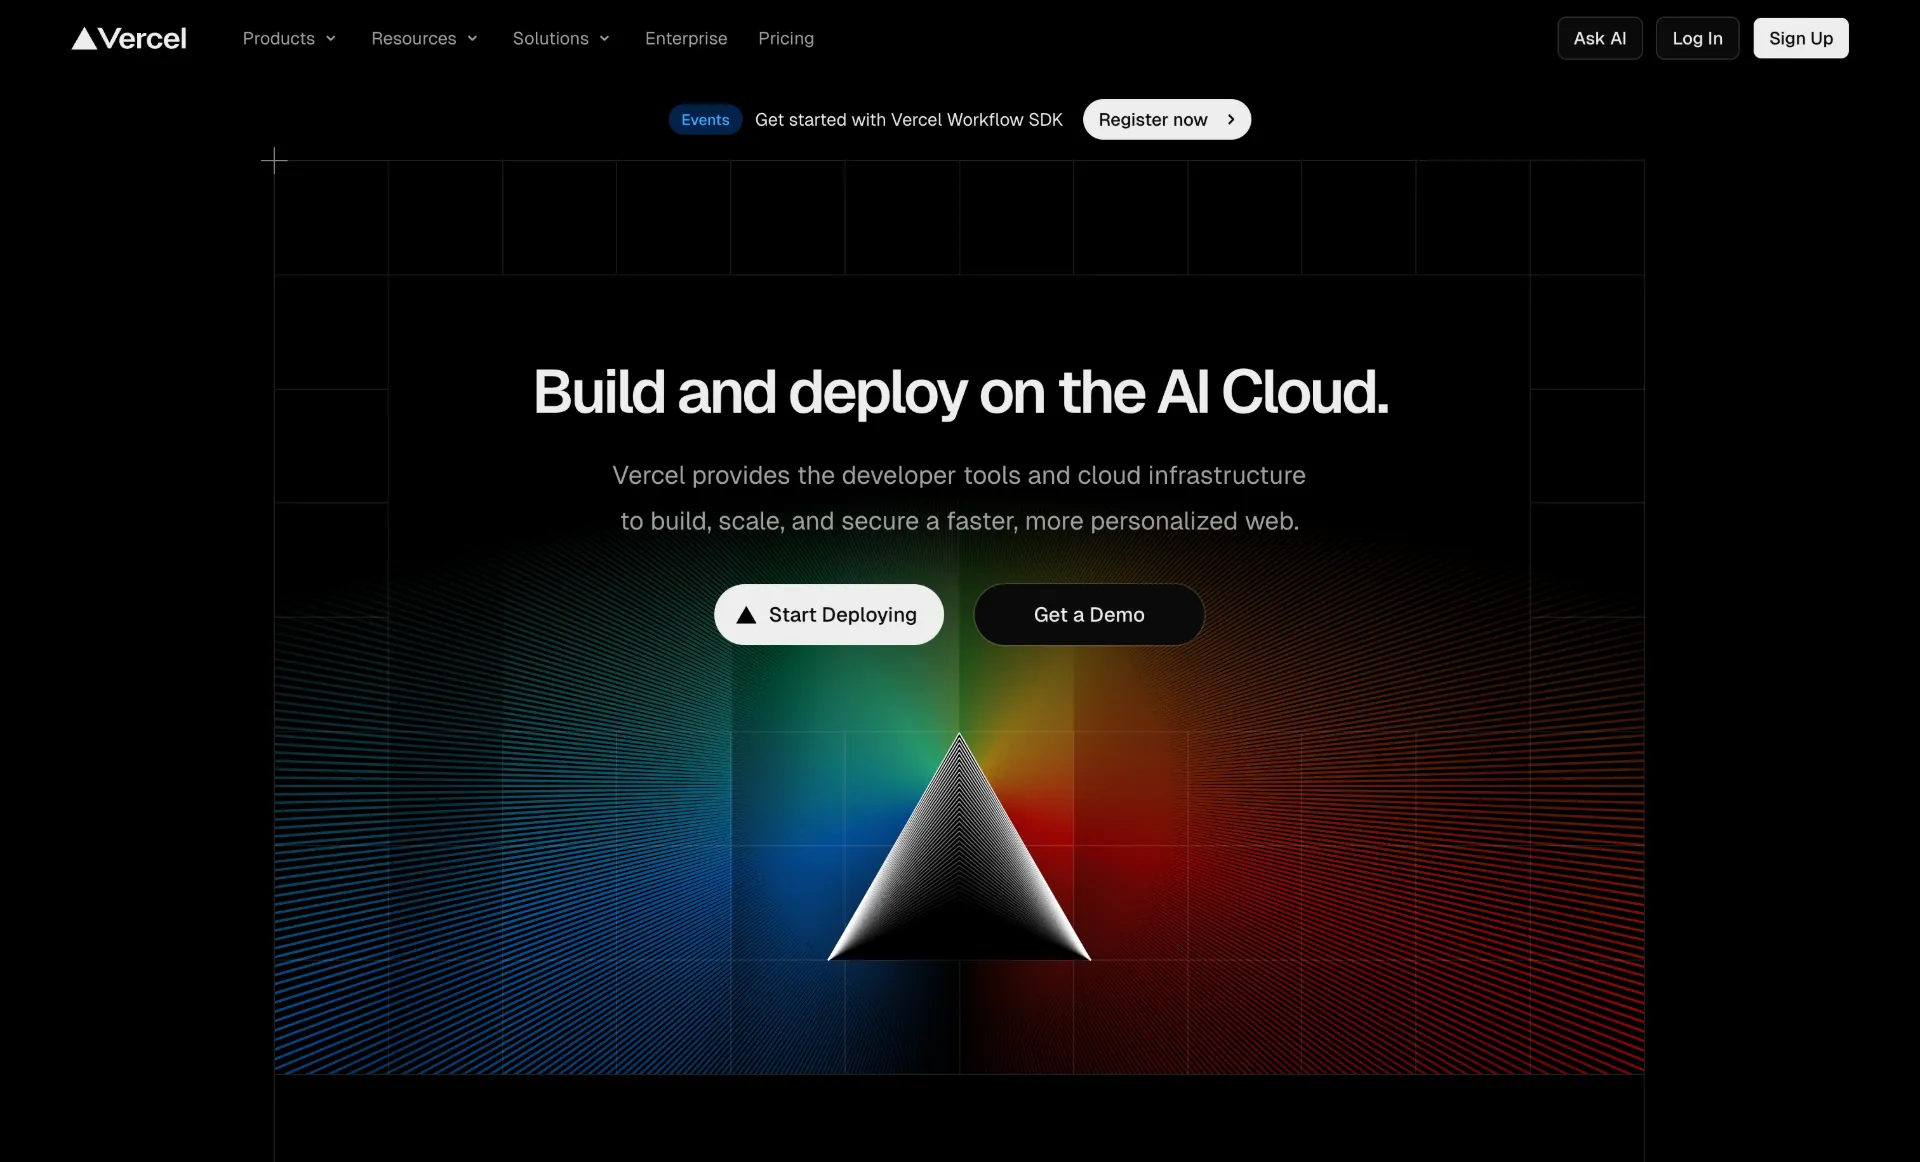
Task: Click the Solutions chevron icon
Action: pyautogui.click(x=603, y=39)
